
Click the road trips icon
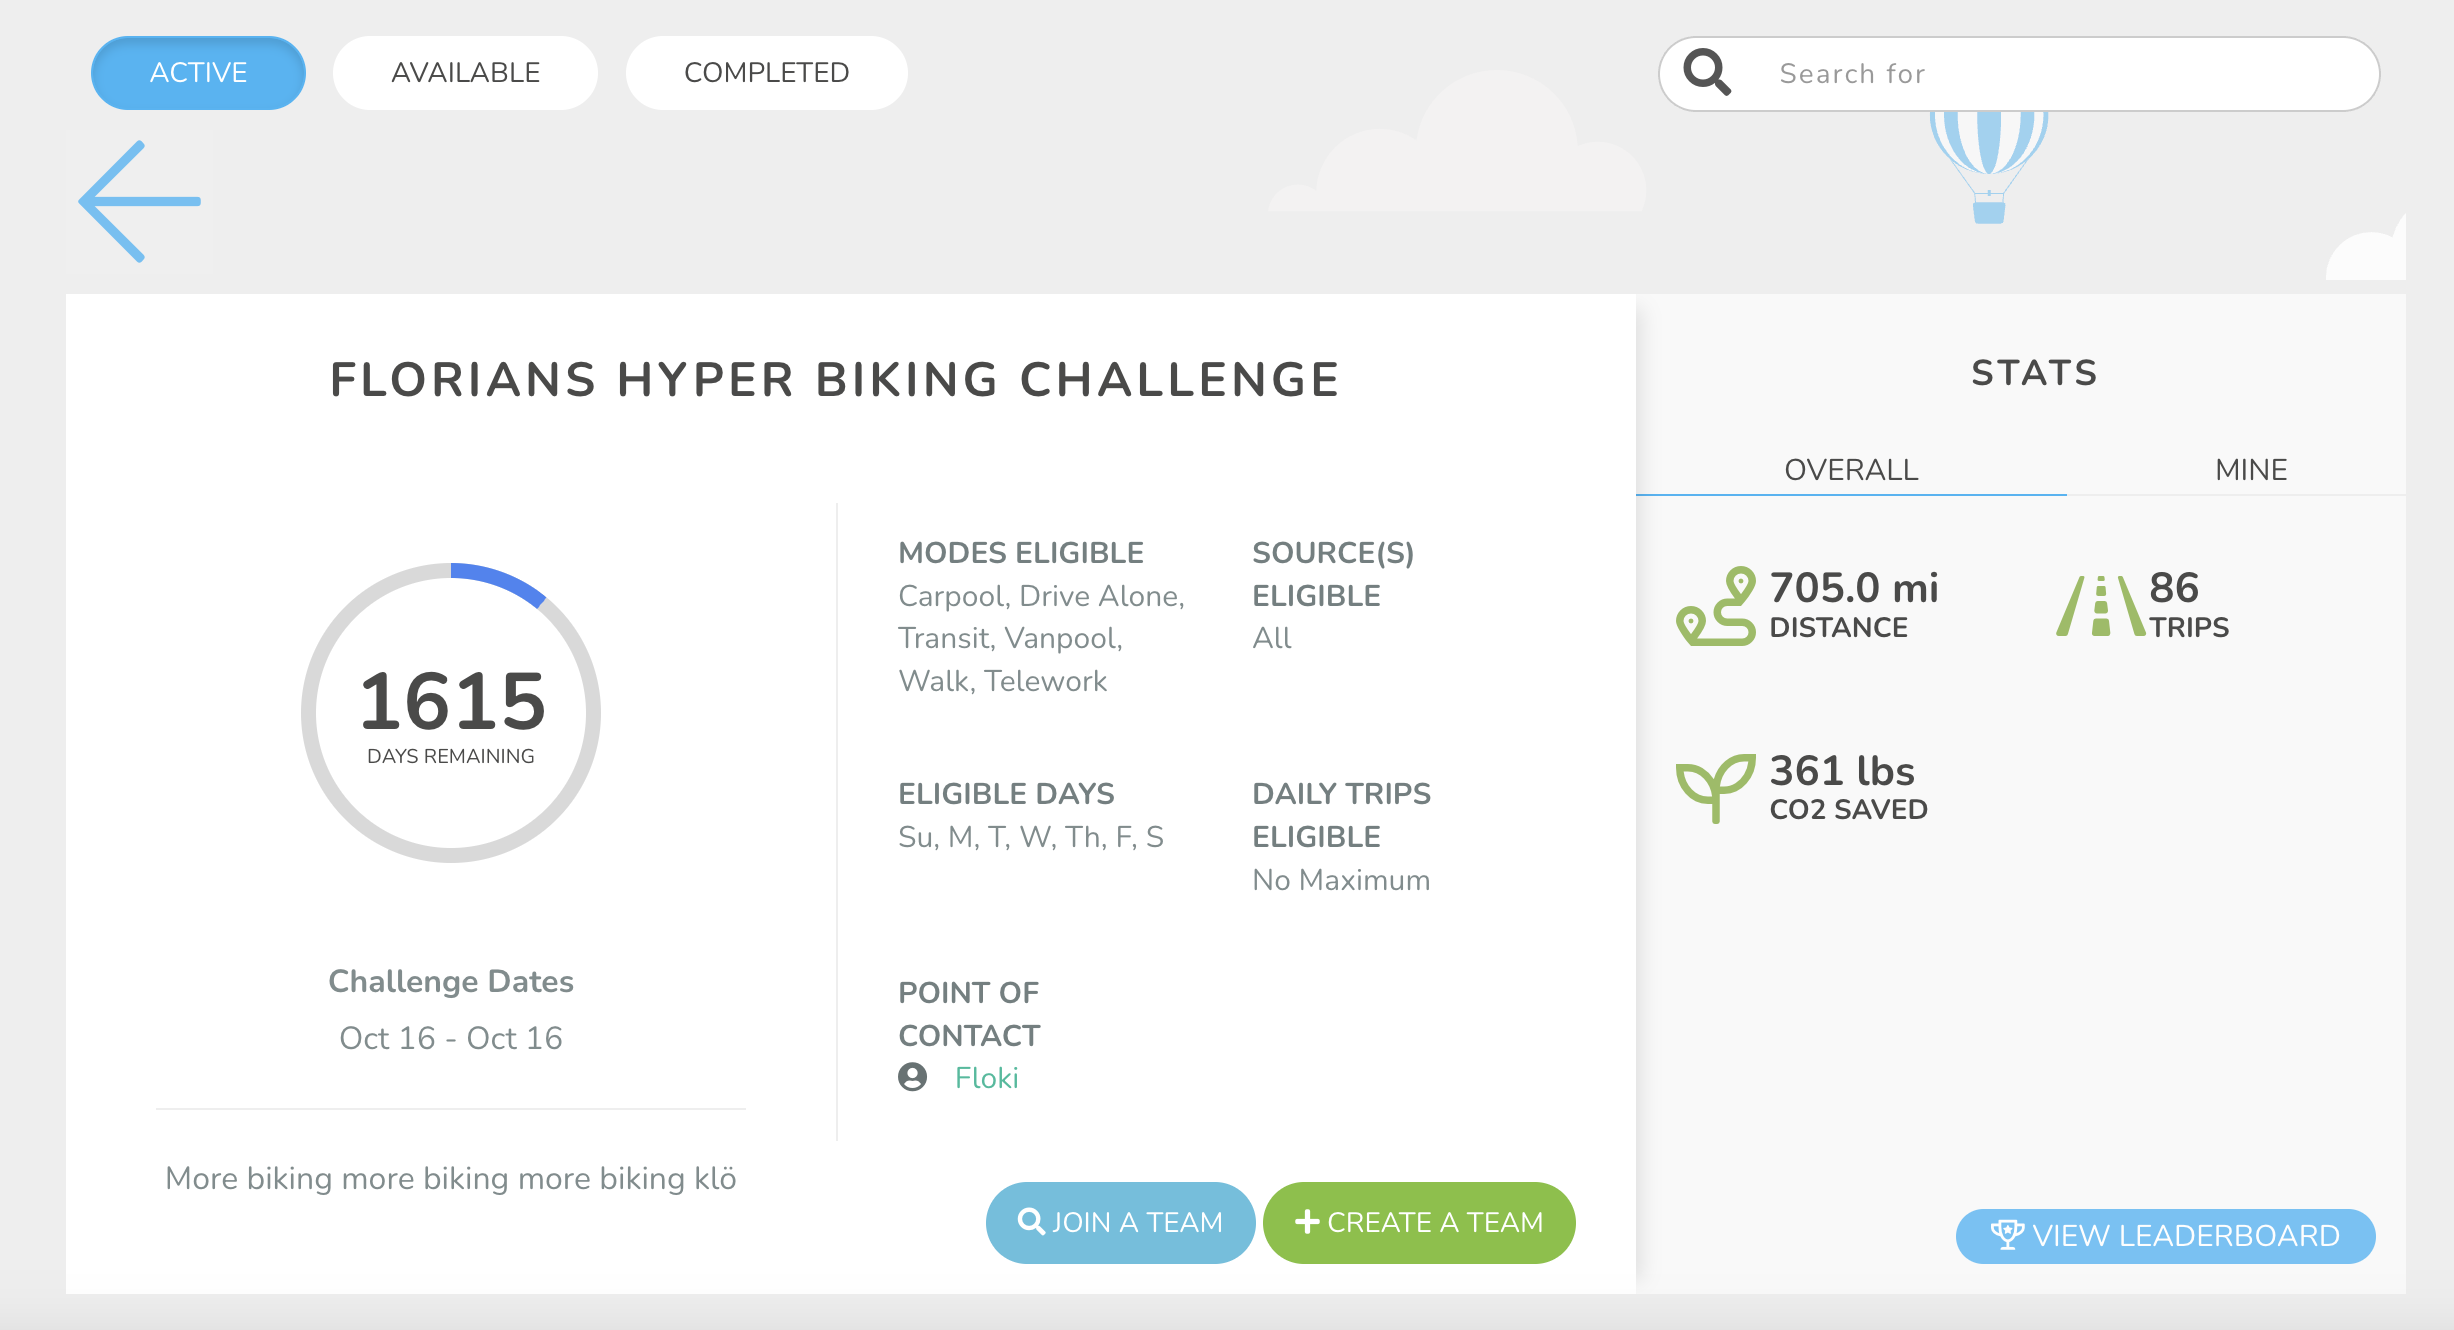click(x=2101, y=606)
